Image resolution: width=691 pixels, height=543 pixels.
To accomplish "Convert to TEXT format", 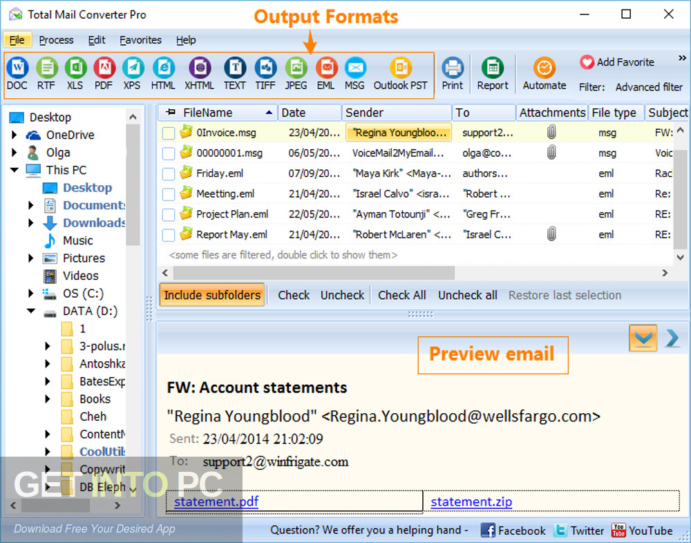I will [235, 74].
